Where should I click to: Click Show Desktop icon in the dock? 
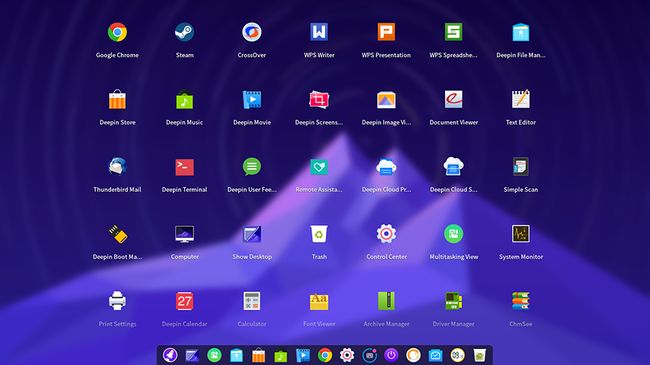pyautogui.click(x=192, y=355)
